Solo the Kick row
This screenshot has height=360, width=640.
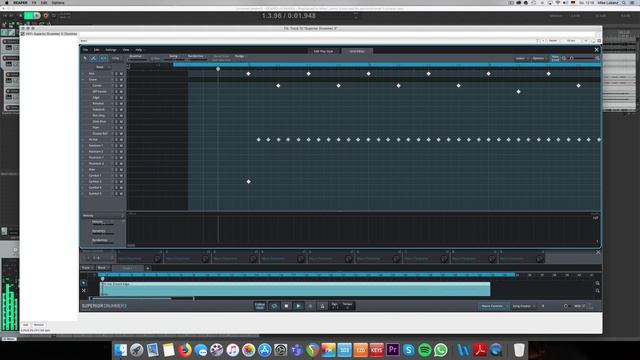coord(116,74)
